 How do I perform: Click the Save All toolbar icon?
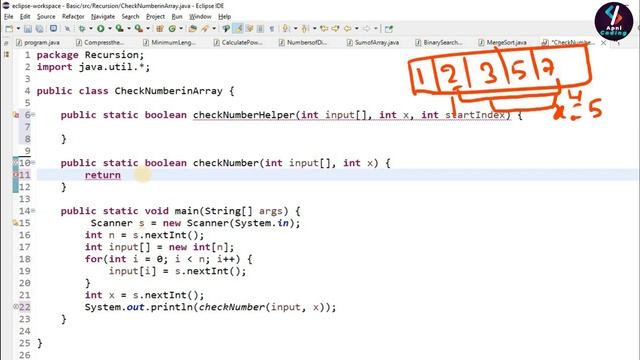(40, 29)
